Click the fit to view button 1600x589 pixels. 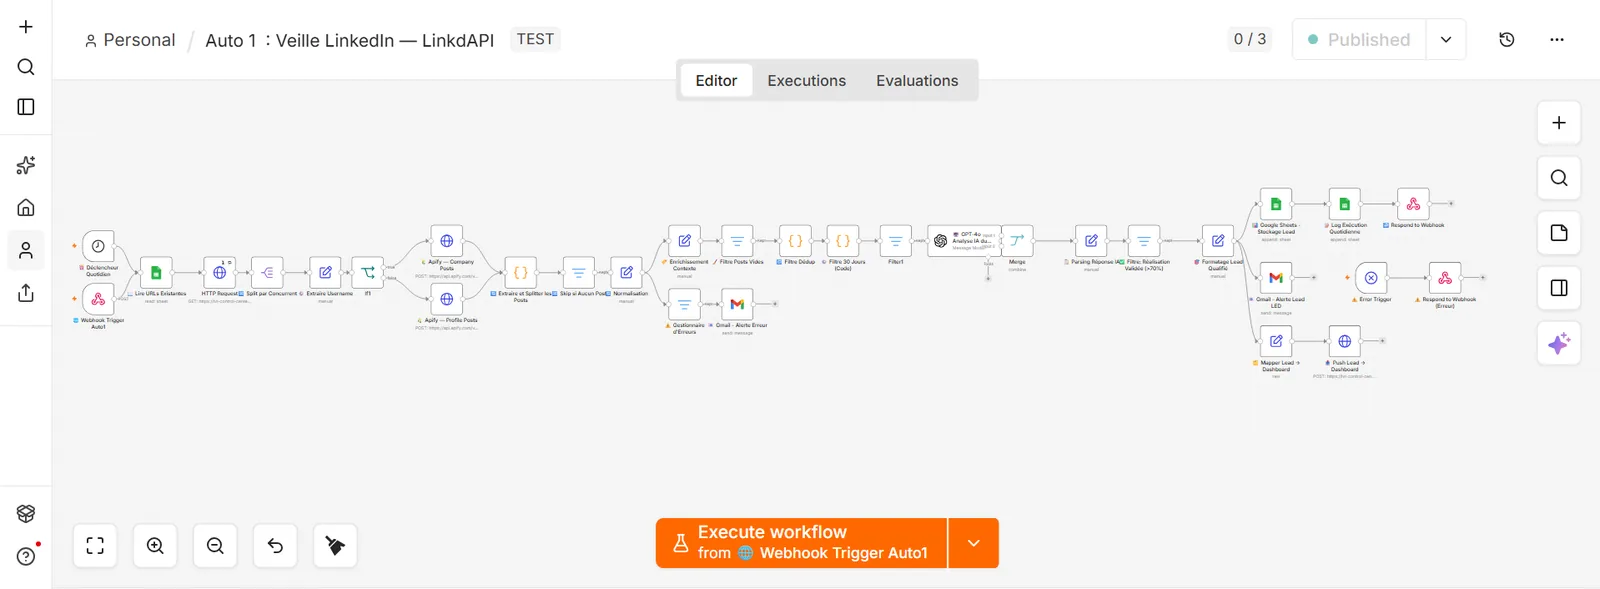coord(95,546)
